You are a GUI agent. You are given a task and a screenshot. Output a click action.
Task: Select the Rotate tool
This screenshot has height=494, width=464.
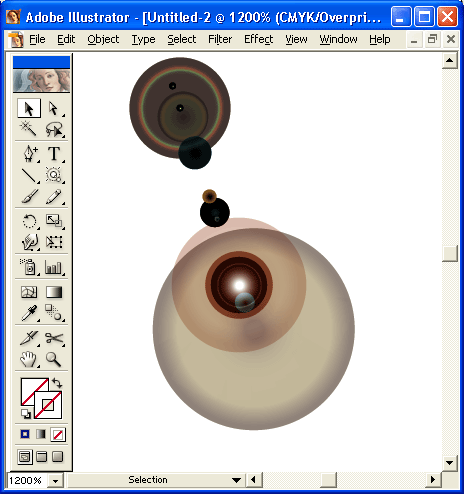tap(29, 221)
